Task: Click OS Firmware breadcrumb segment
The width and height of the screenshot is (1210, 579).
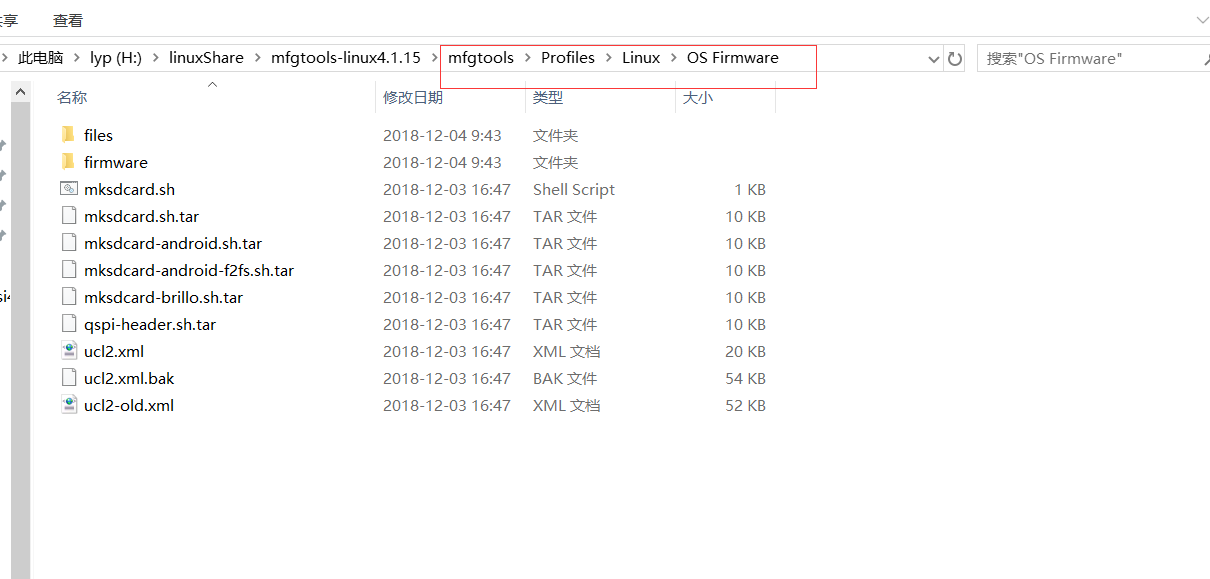Action: [x=732, y=58]
